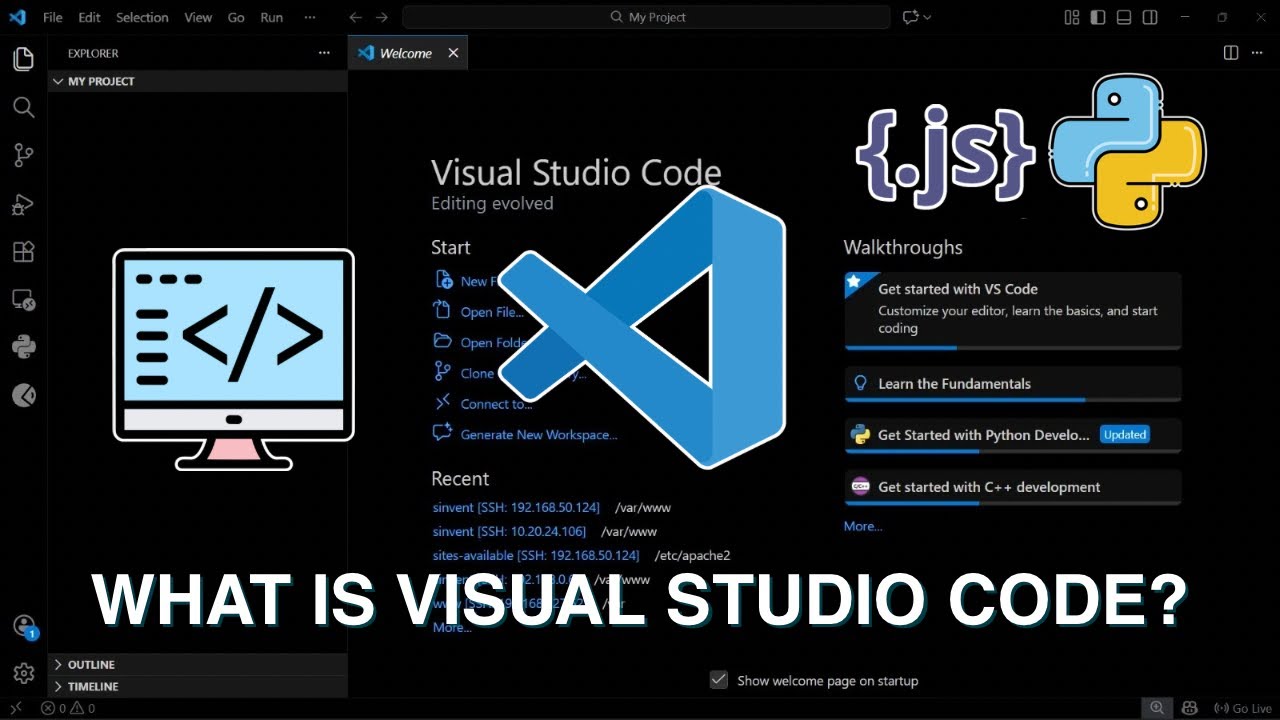Expand the TIMELINE section
The image size is (1280, 720).
(x=198, y=686)
